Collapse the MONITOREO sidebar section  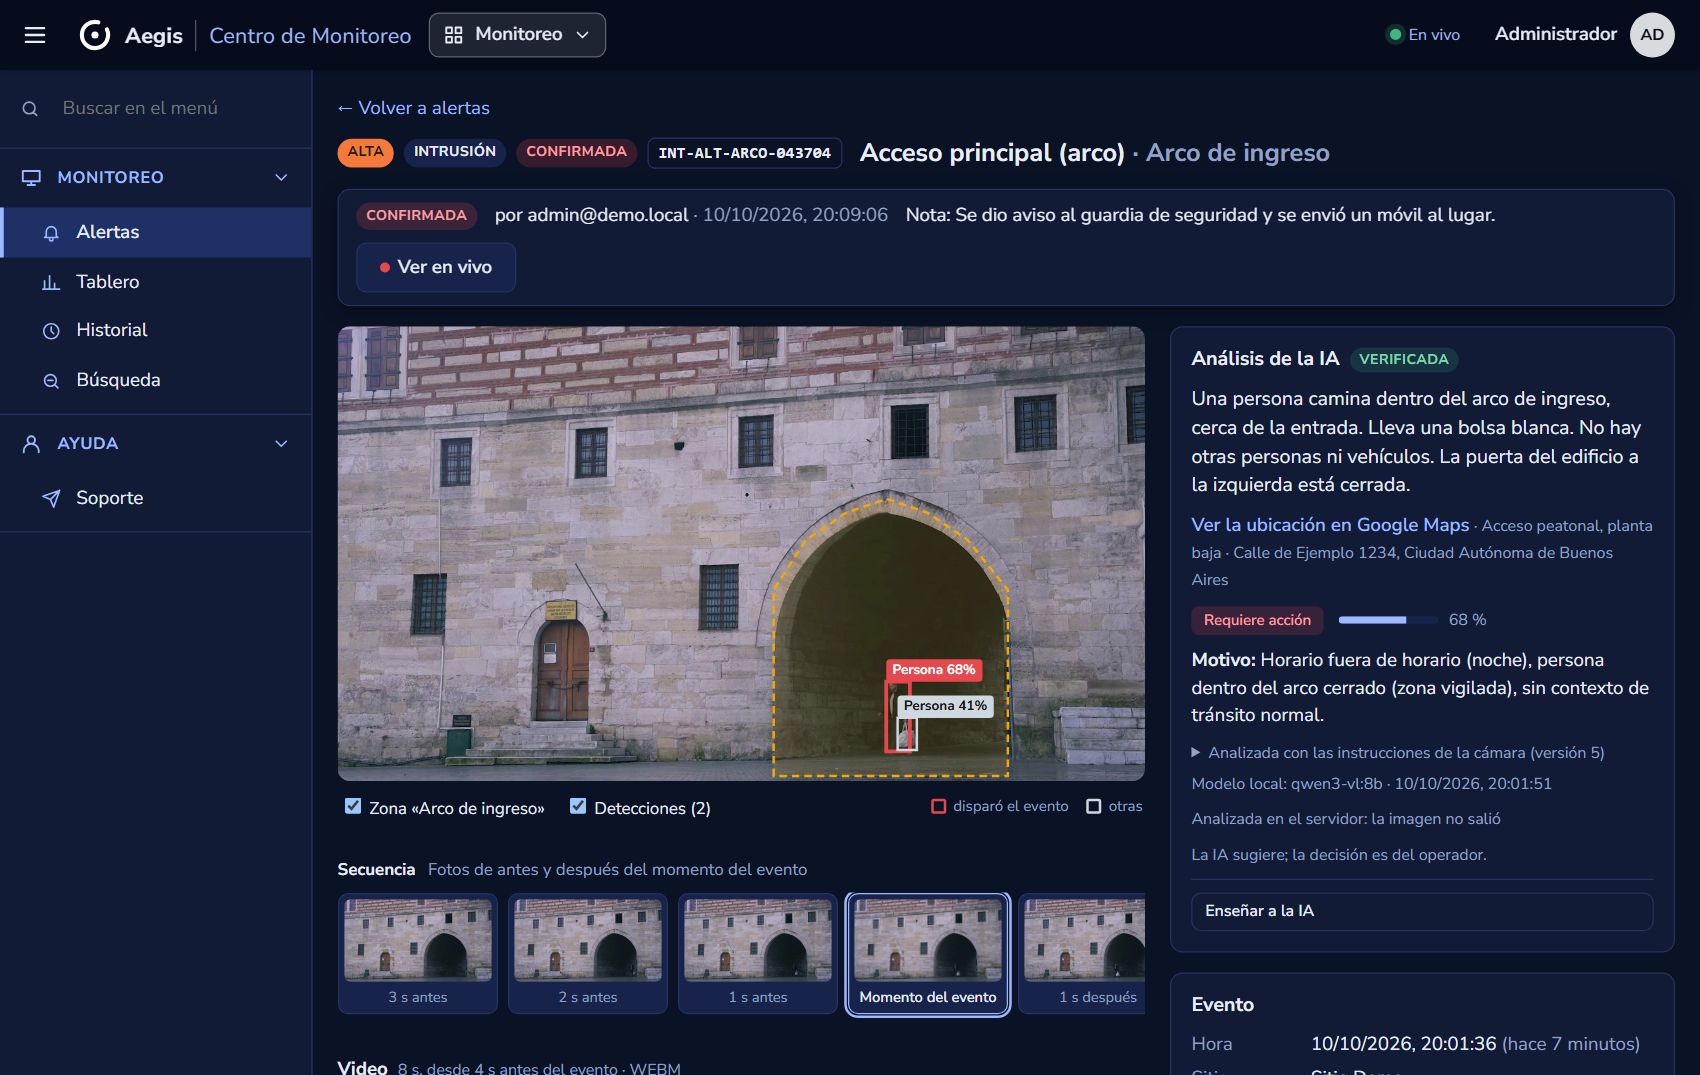tap(156, 177)
